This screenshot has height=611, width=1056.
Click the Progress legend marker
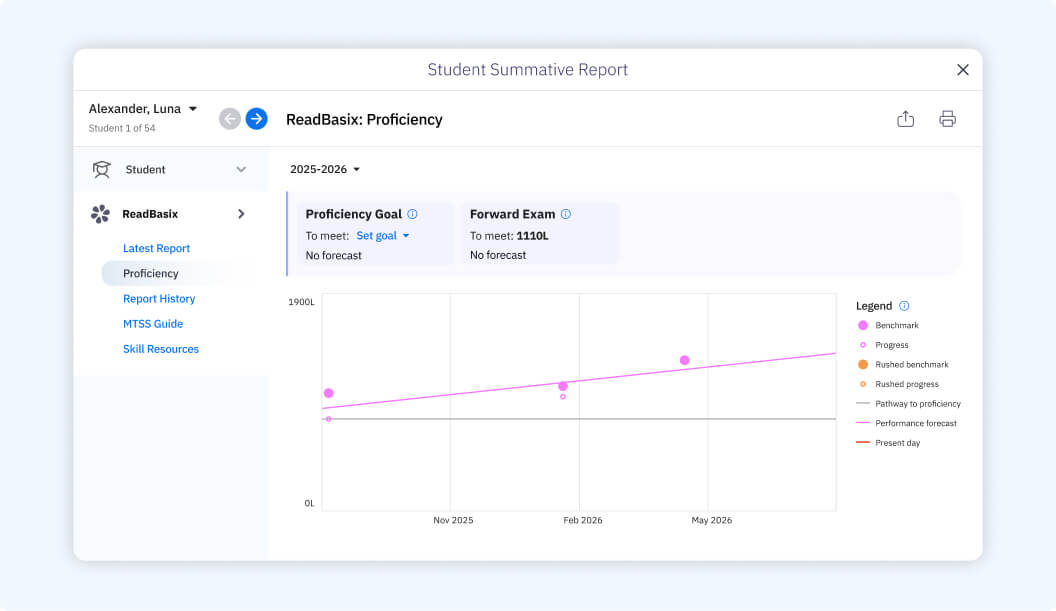(863, 345)
